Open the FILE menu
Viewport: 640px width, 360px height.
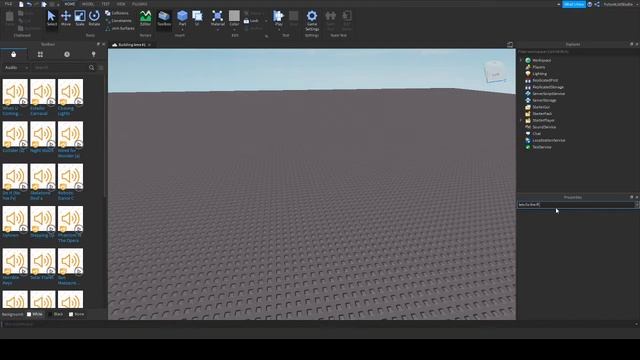(8, 4)
